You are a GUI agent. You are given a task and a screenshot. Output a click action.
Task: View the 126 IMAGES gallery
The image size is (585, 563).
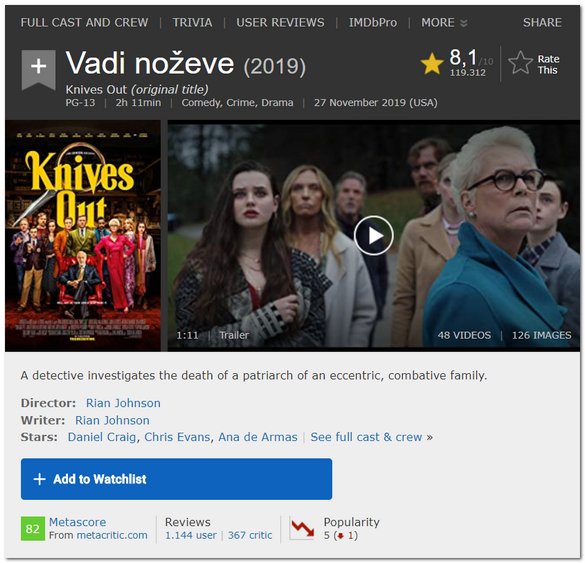pos(541,335)
